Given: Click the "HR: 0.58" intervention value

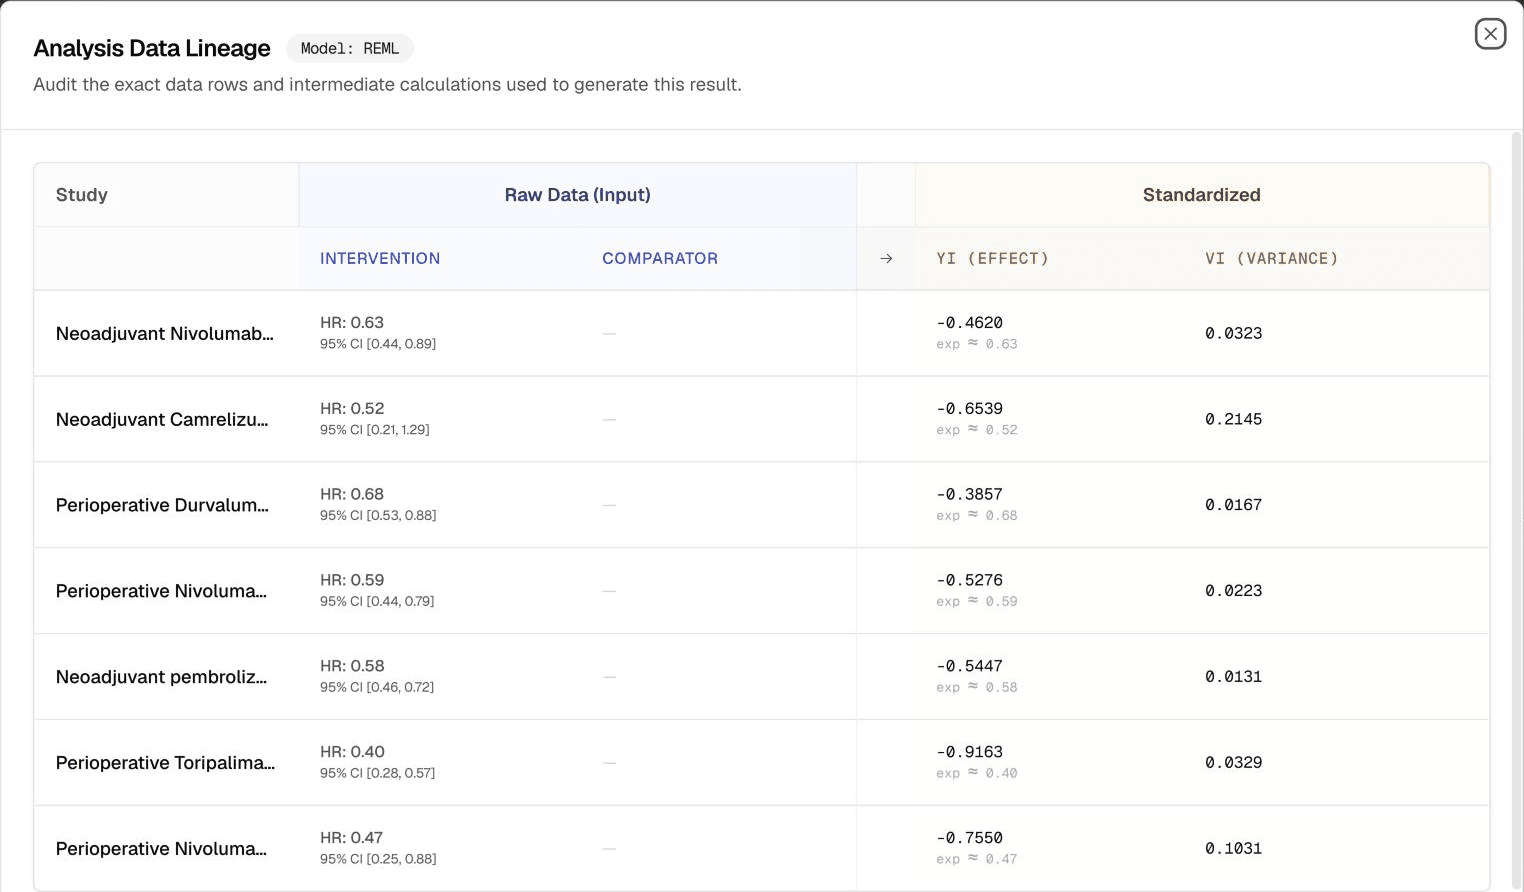Looking at the screenshot, I should tap(352, 666).
